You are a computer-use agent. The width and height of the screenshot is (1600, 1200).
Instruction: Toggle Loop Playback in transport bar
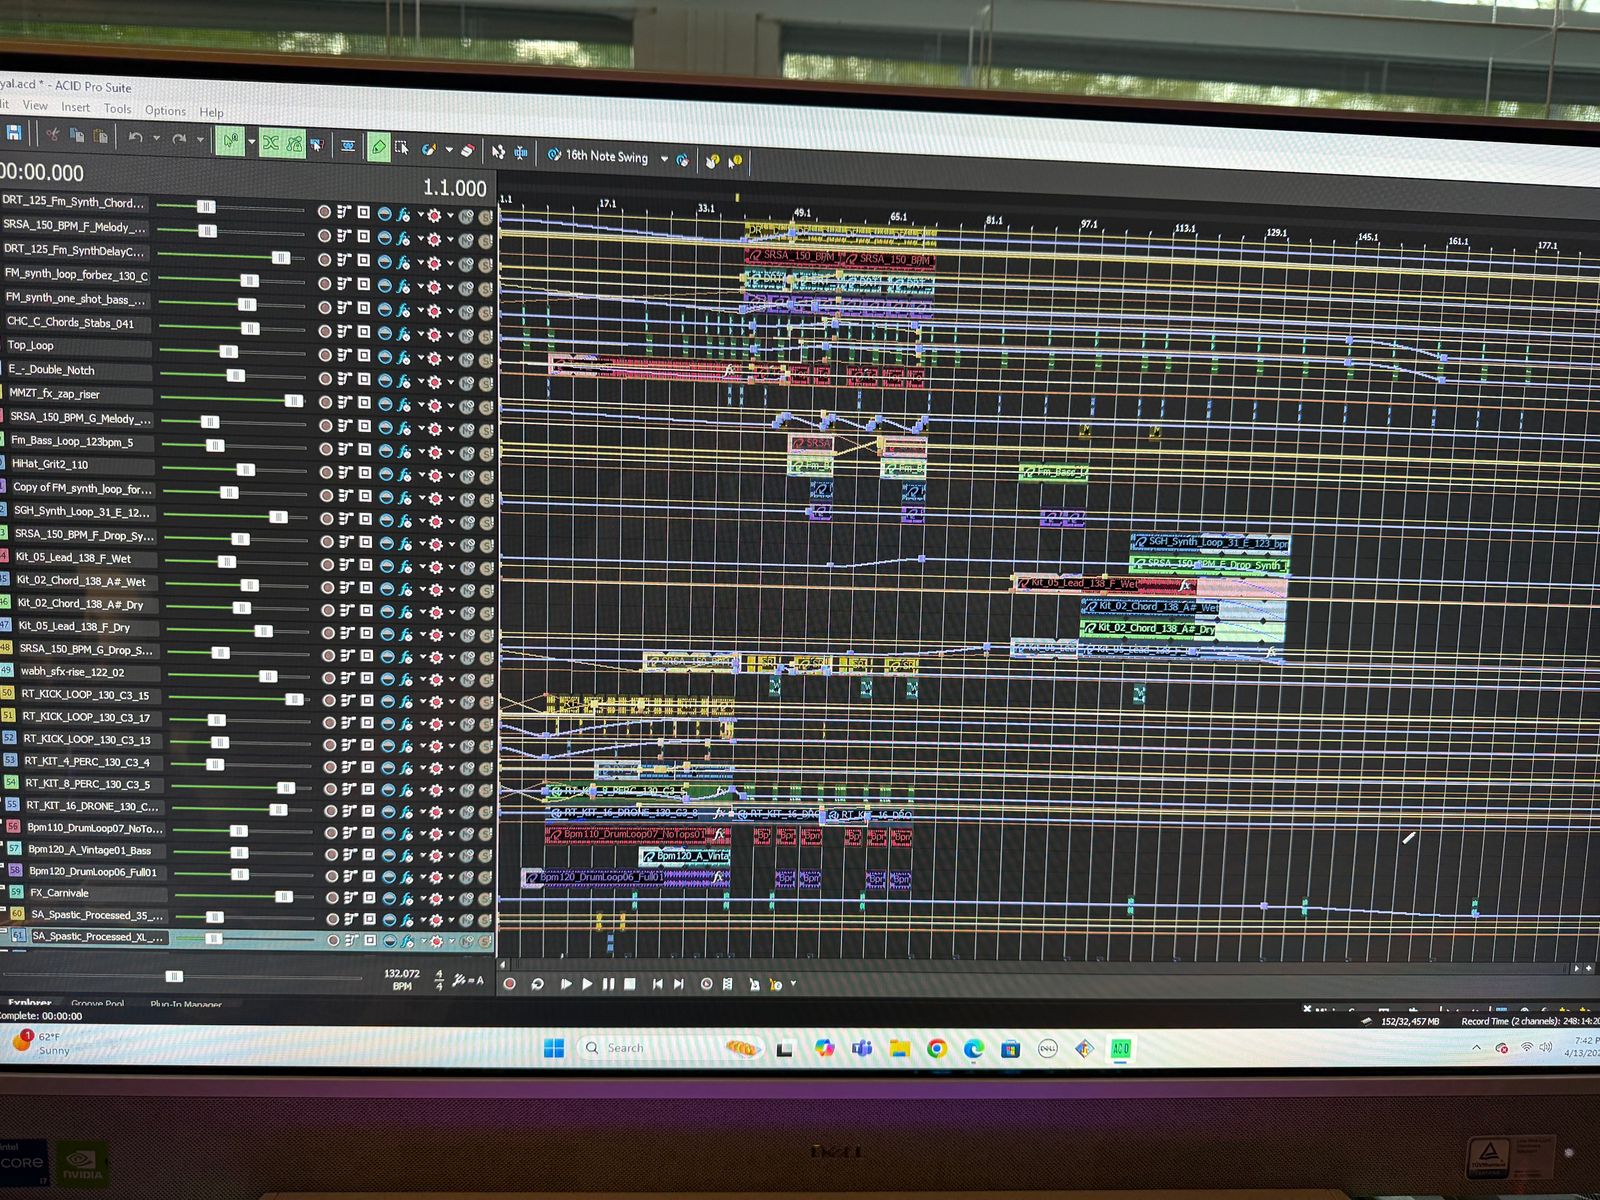coord(537,984)
